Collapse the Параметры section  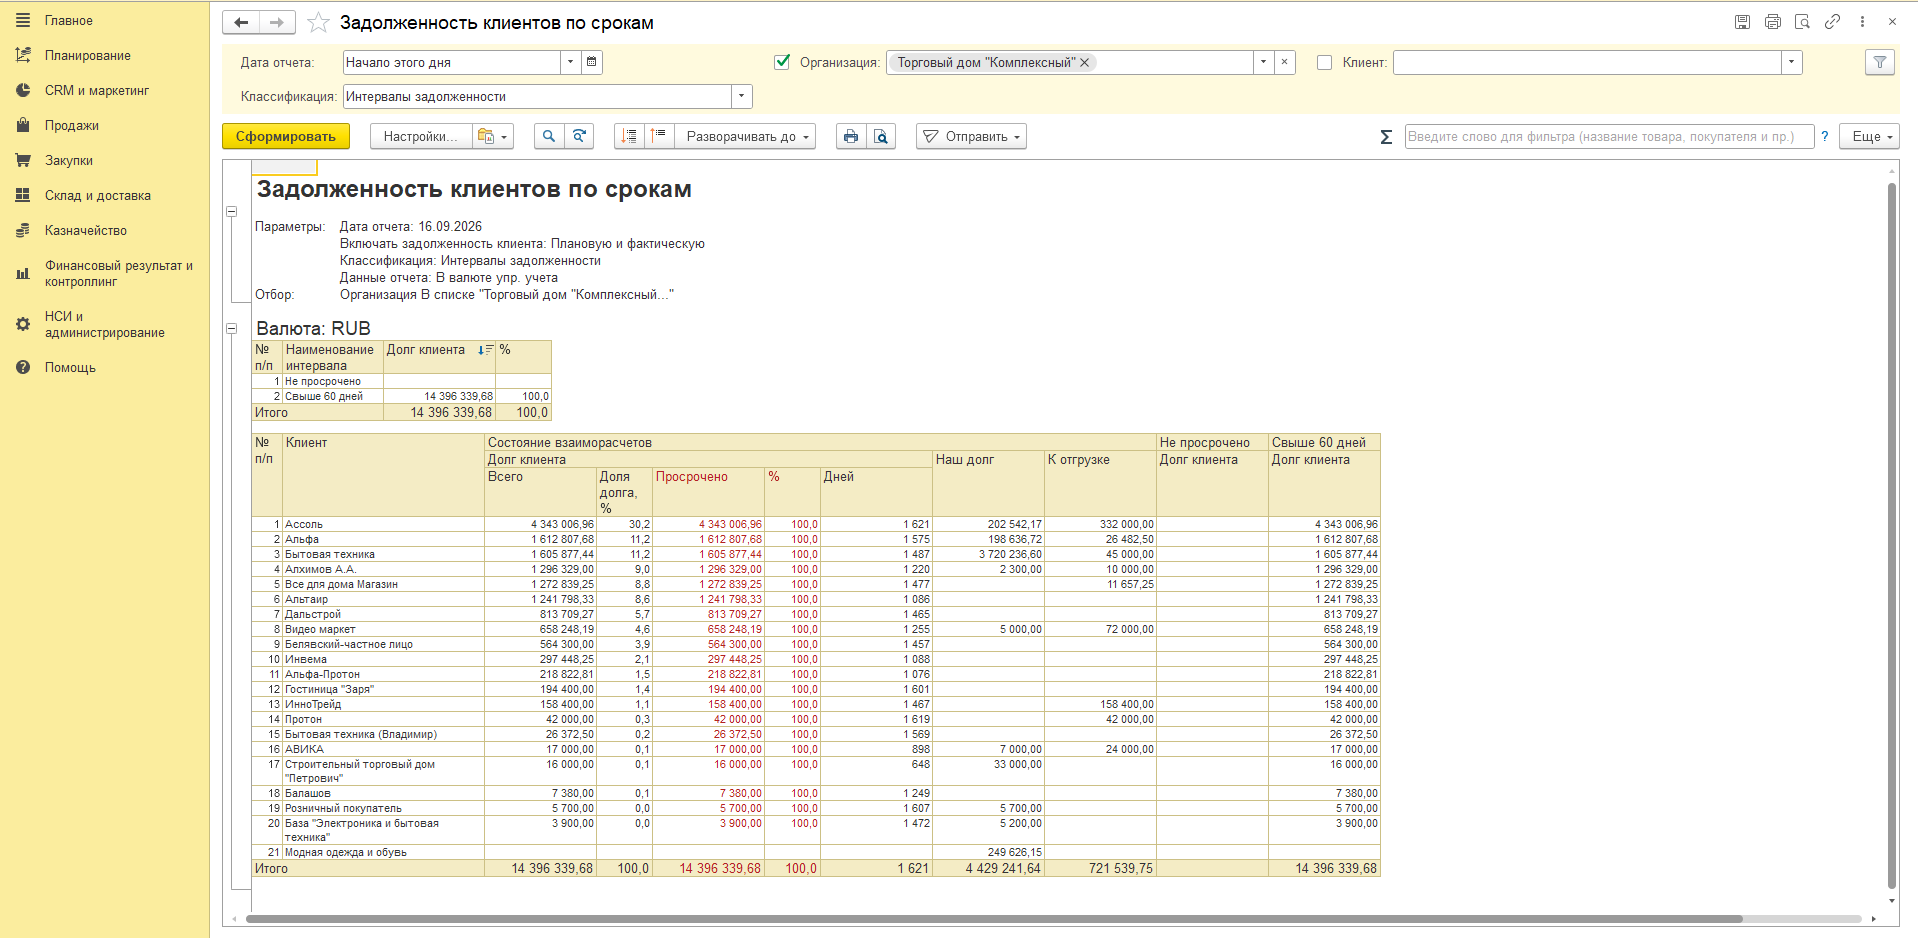pyautogui.click(x=232, y=212)
